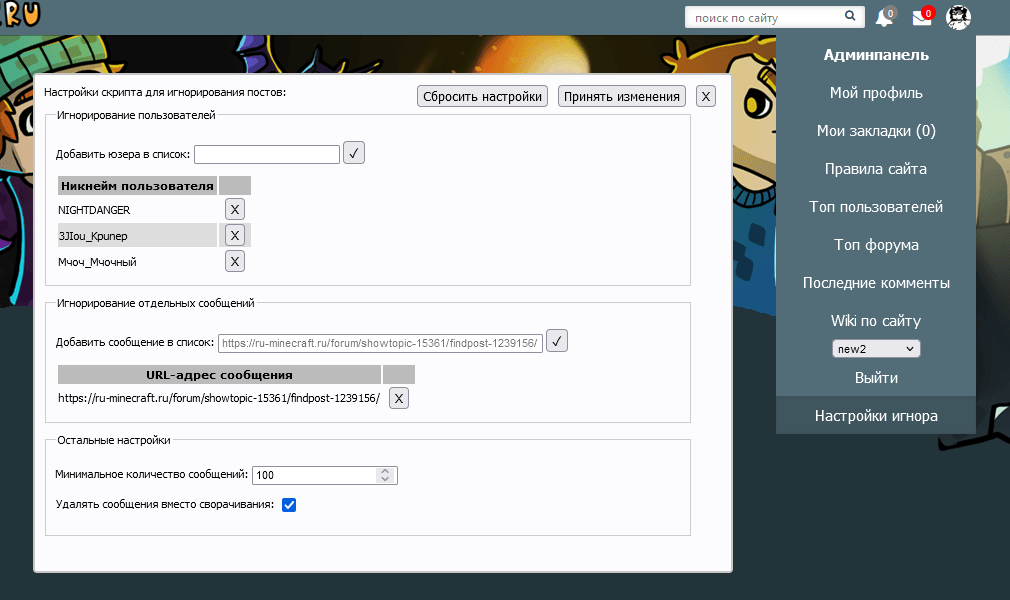Expand the new2 theme dropdown
The image size is (1010, 600).
876,348
